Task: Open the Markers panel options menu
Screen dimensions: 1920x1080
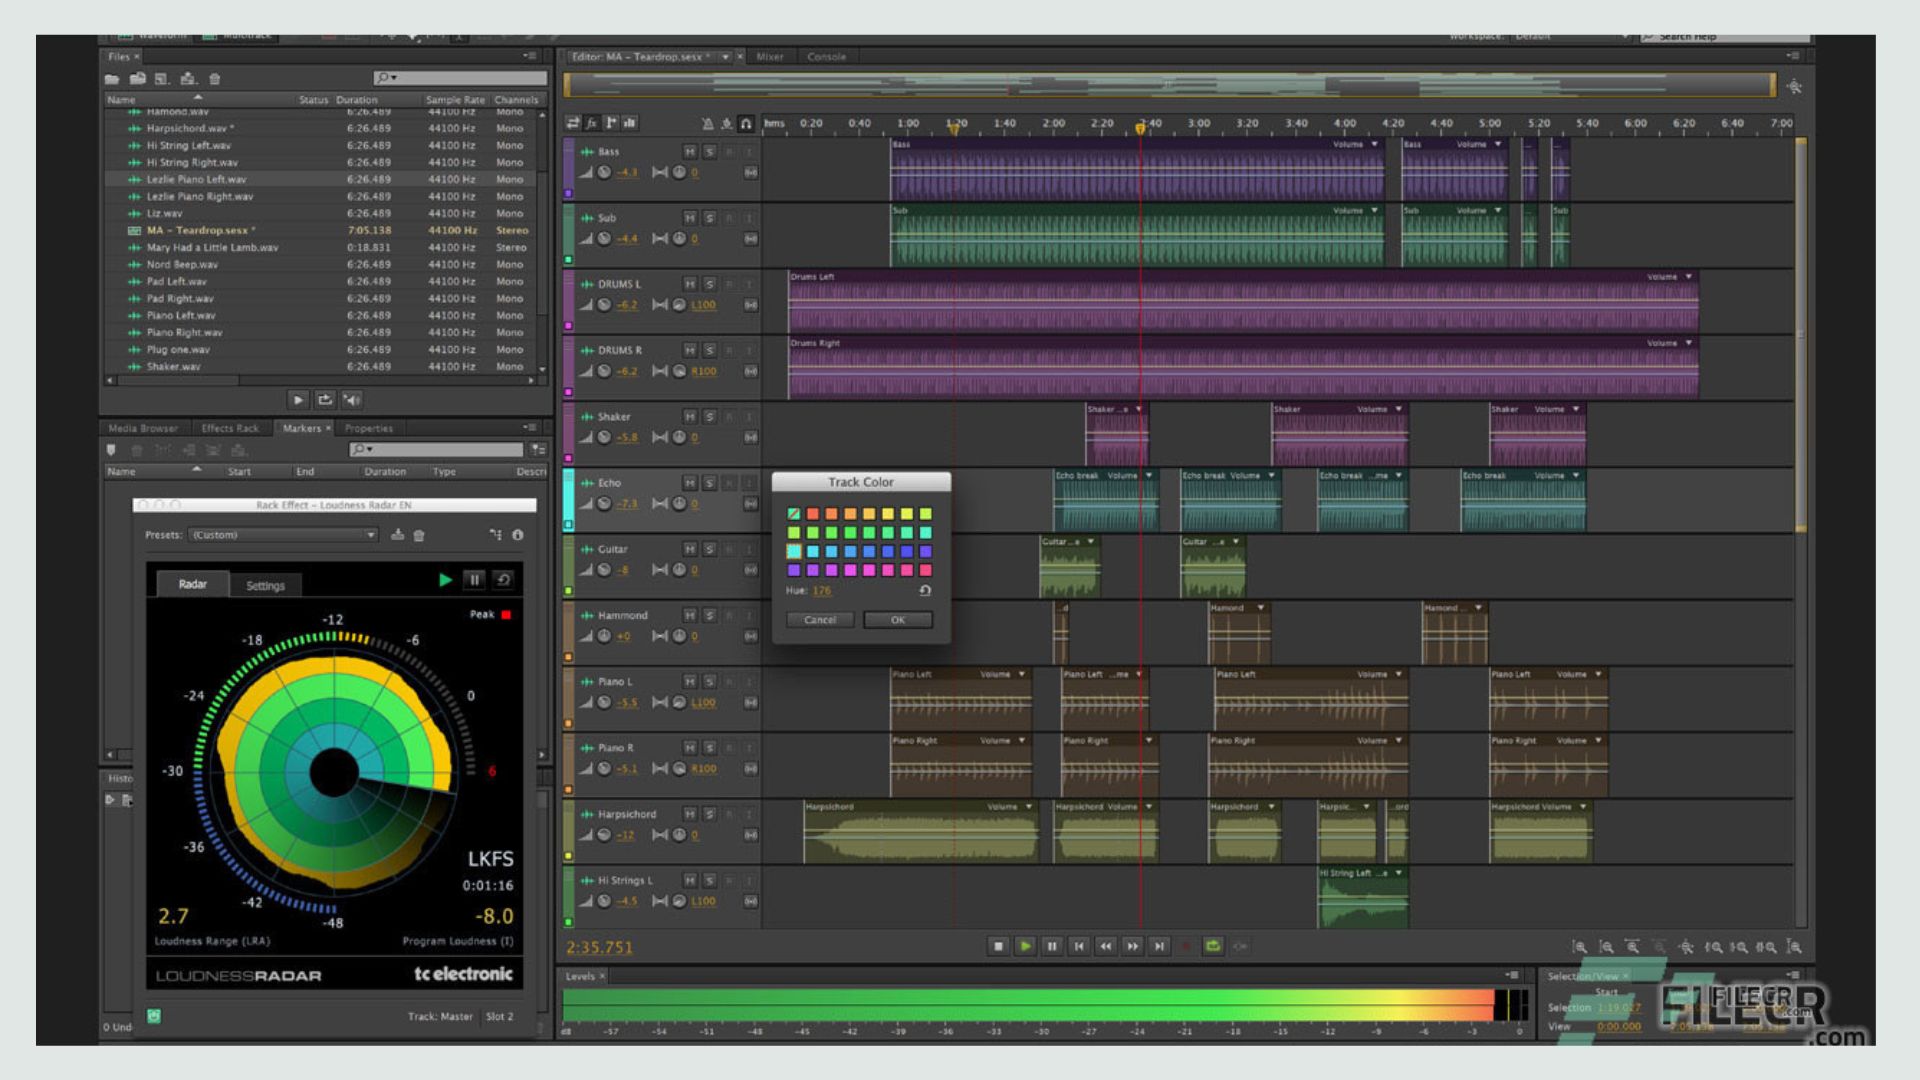Action: 530,428
